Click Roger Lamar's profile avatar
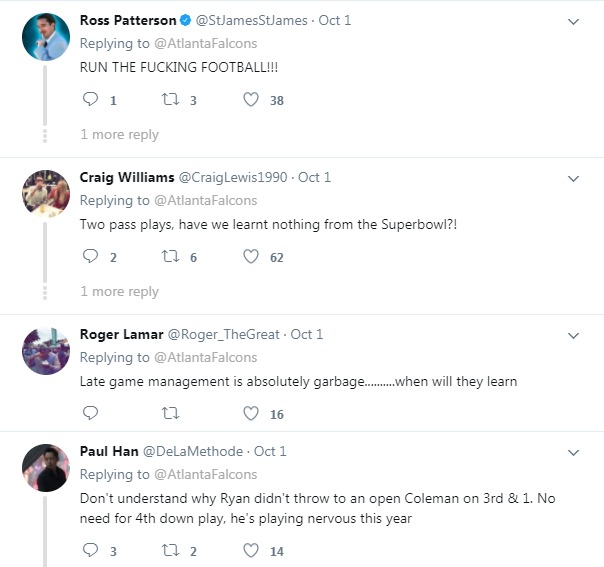Image resolution: width=604 pixels, height=567 pixels. pyautogui.click(x=45, y=351)
